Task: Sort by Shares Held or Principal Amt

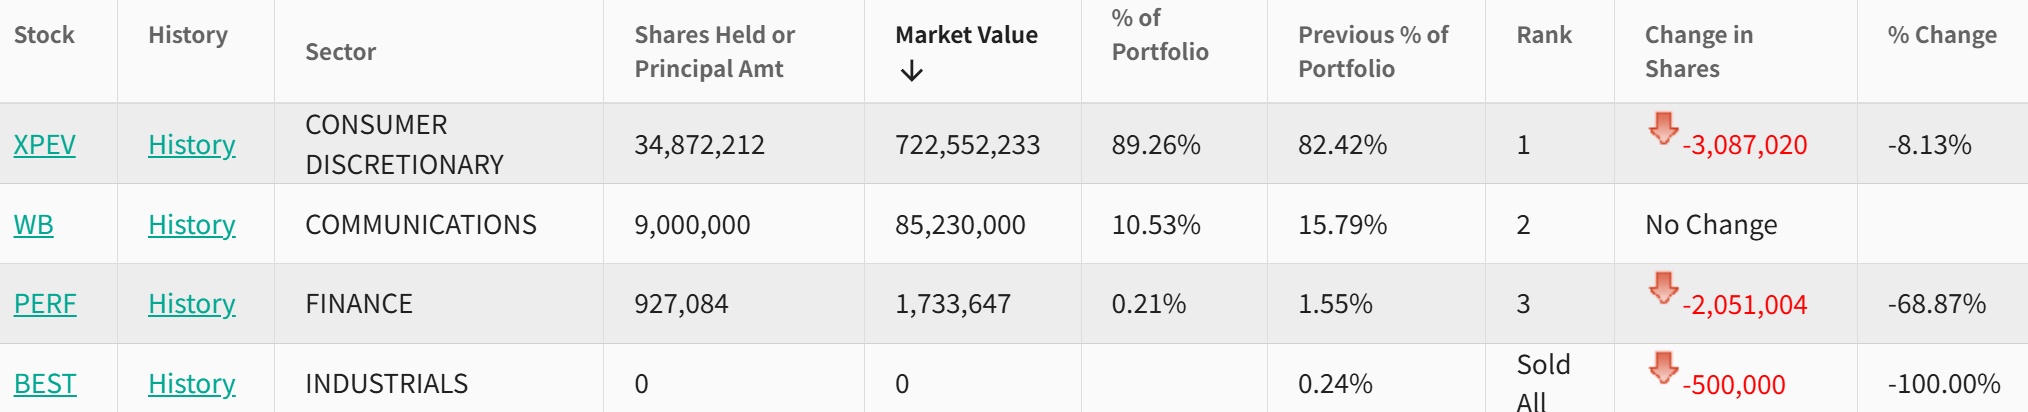Action: point(714,52)
